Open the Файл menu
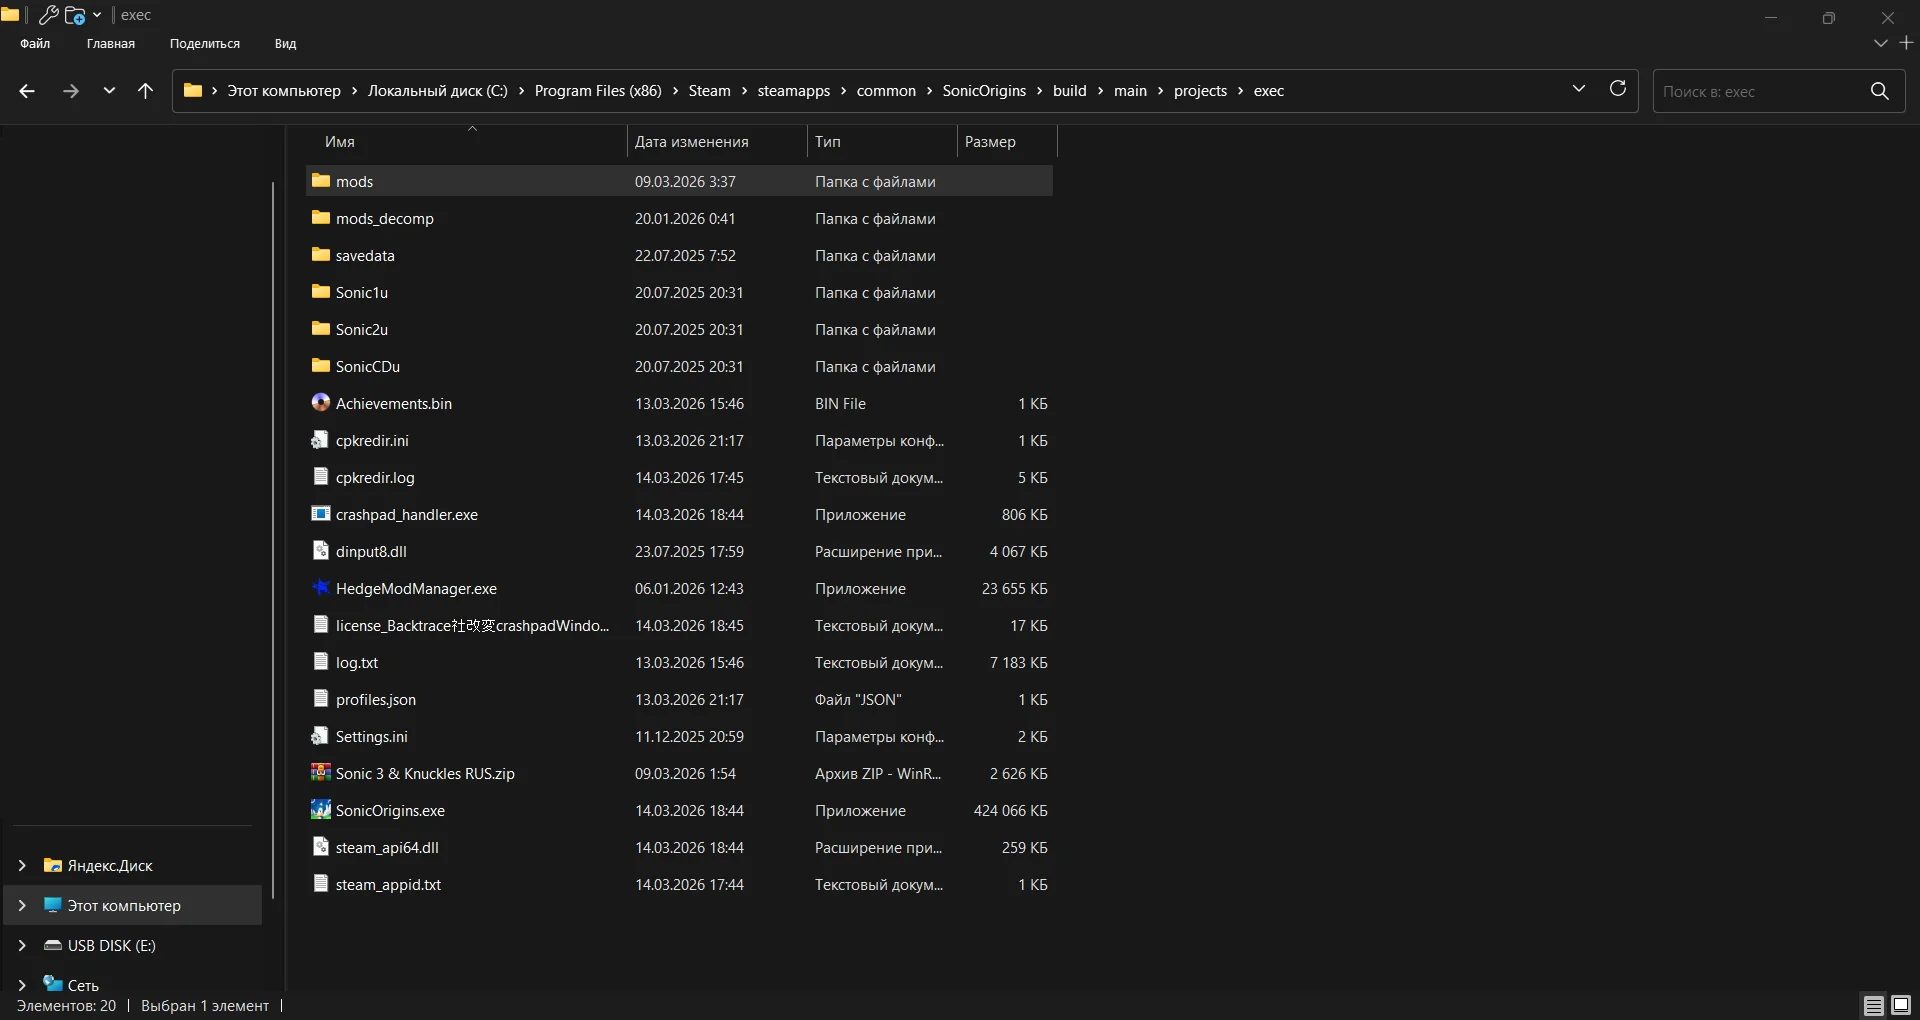This screenshot has height=1020, width=1920. pos(35,44)
